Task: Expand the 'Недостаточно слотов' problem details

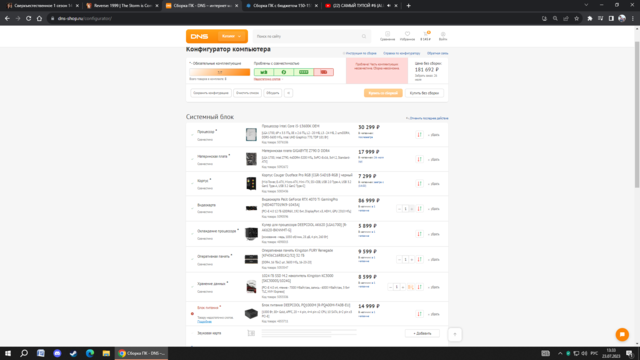Action: click(x=268, y=79)
